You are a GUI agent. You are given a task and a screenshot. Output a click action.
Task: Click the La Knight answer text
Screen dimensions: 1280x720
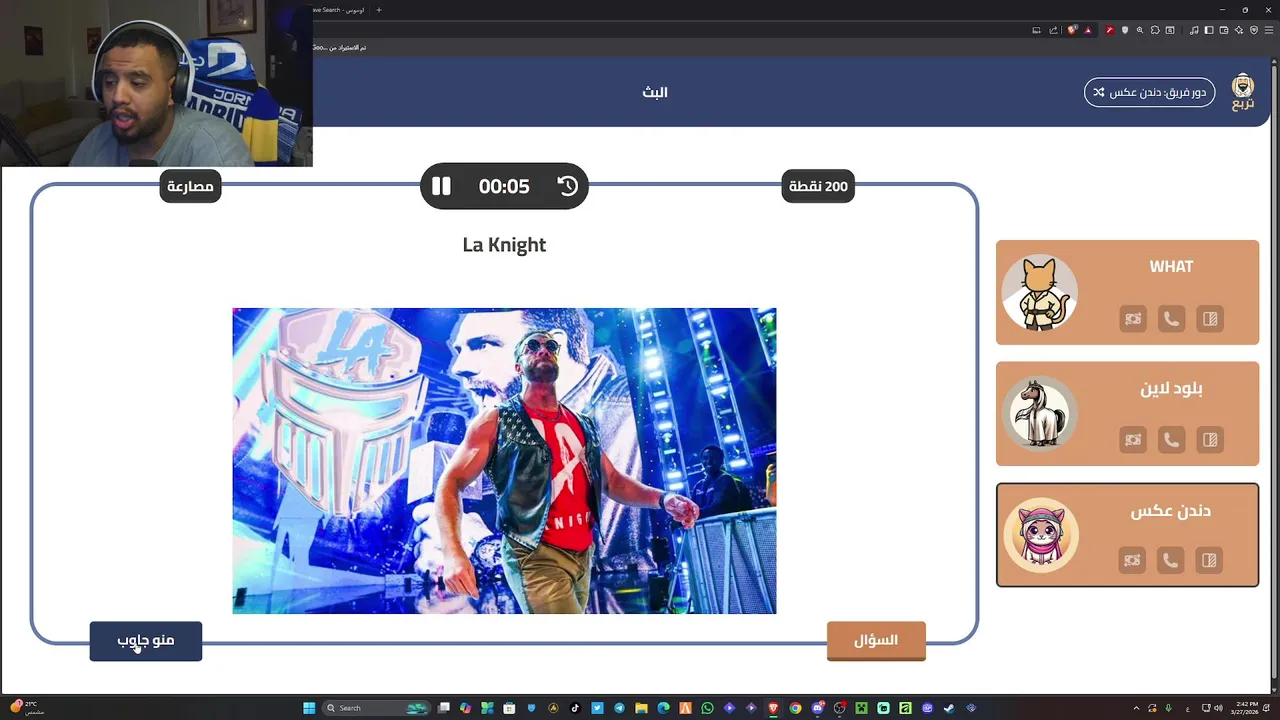[504, 245]
